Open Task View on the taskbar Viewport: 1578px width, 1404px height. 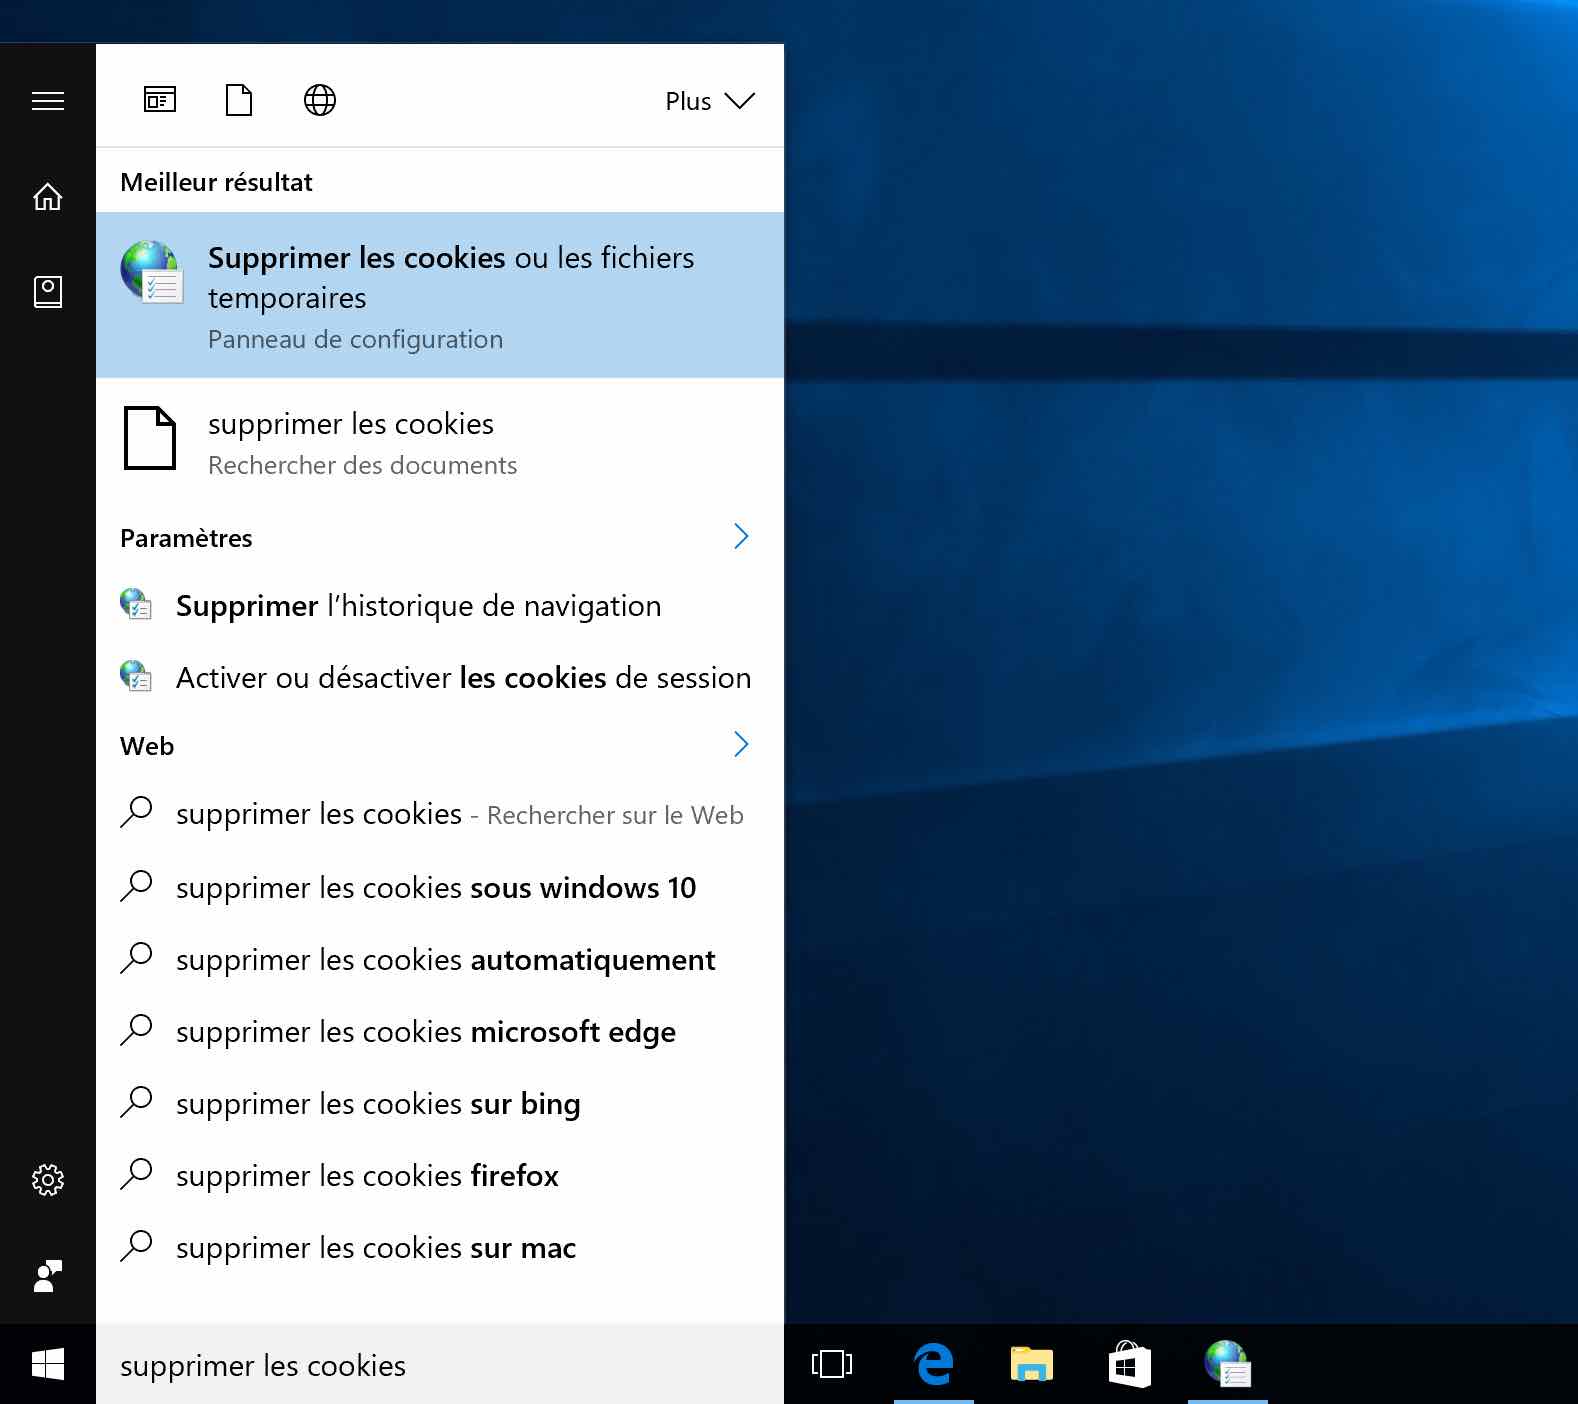(832, 1365)
